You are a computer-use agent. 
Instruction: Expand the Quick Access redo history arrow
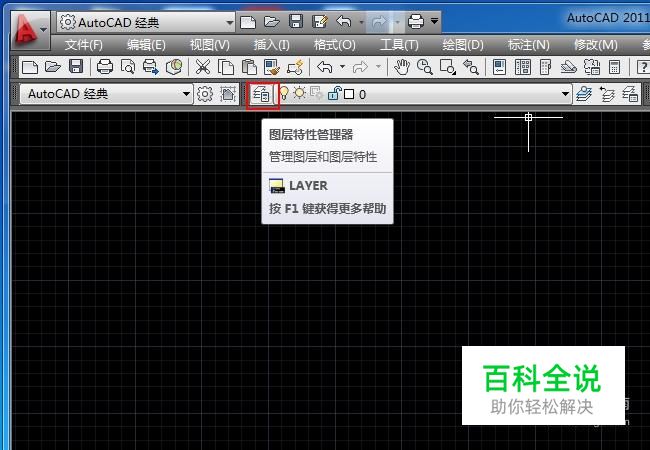(x=397, y=22)
